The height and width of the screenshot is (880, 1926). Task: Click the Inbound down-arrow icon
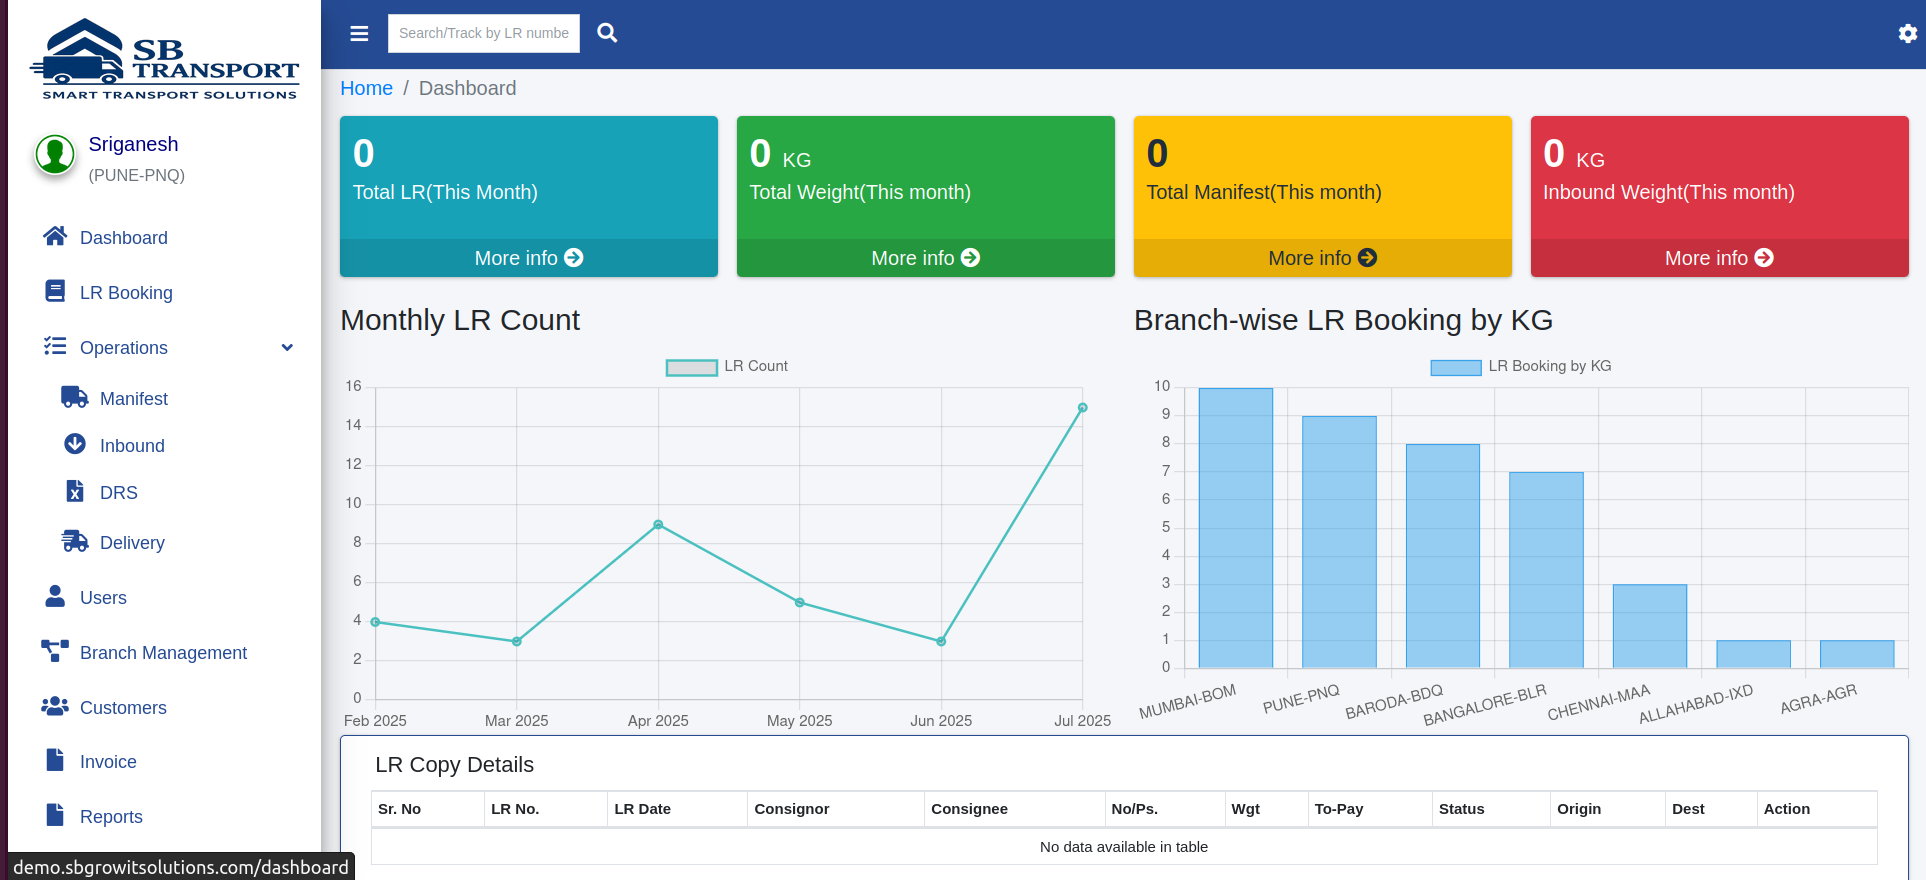pyautogui.click(x=75, y=444)
